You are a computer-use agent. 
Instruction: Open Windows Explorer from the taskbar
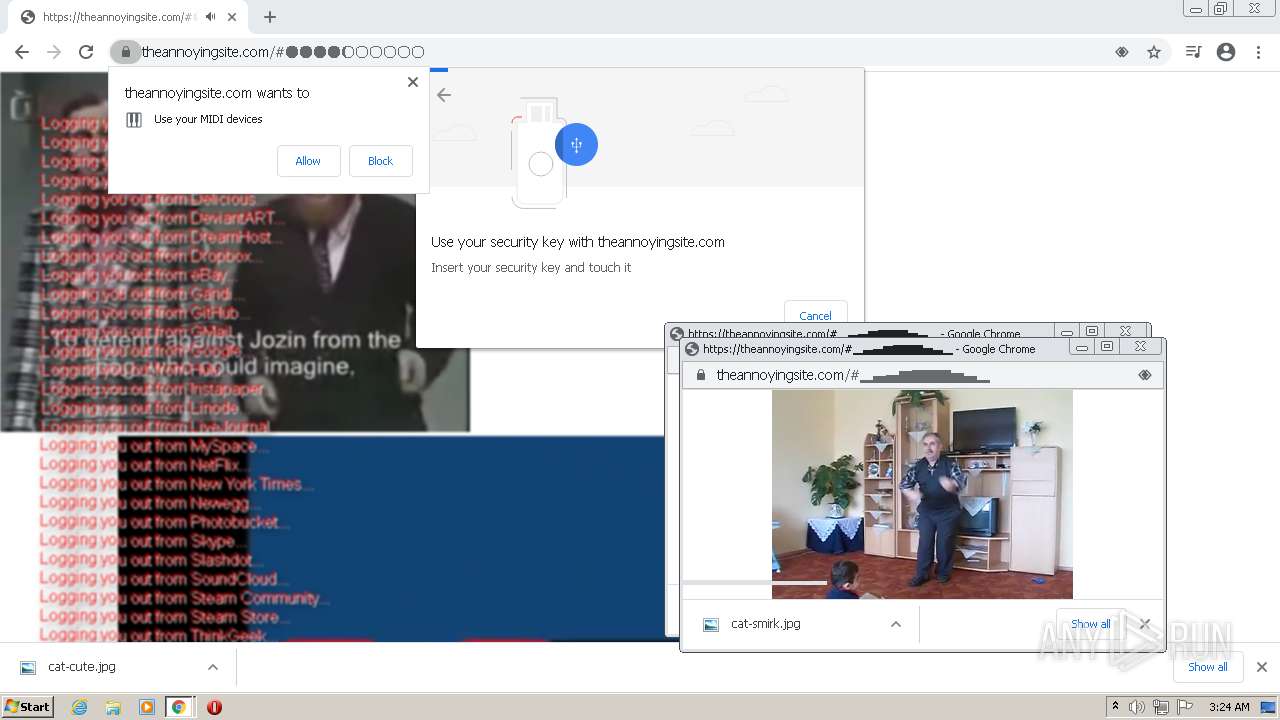click(113, 707)
